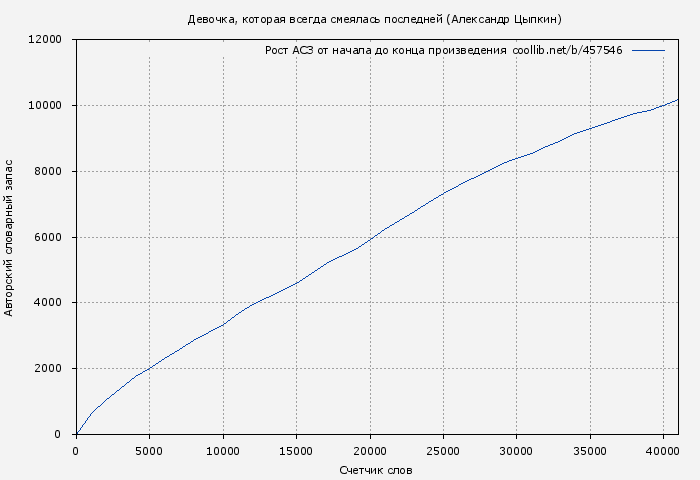700x480 pixels.
Task: Click the 8000 tick label on y-axis
Action: (x=48, y=172)
